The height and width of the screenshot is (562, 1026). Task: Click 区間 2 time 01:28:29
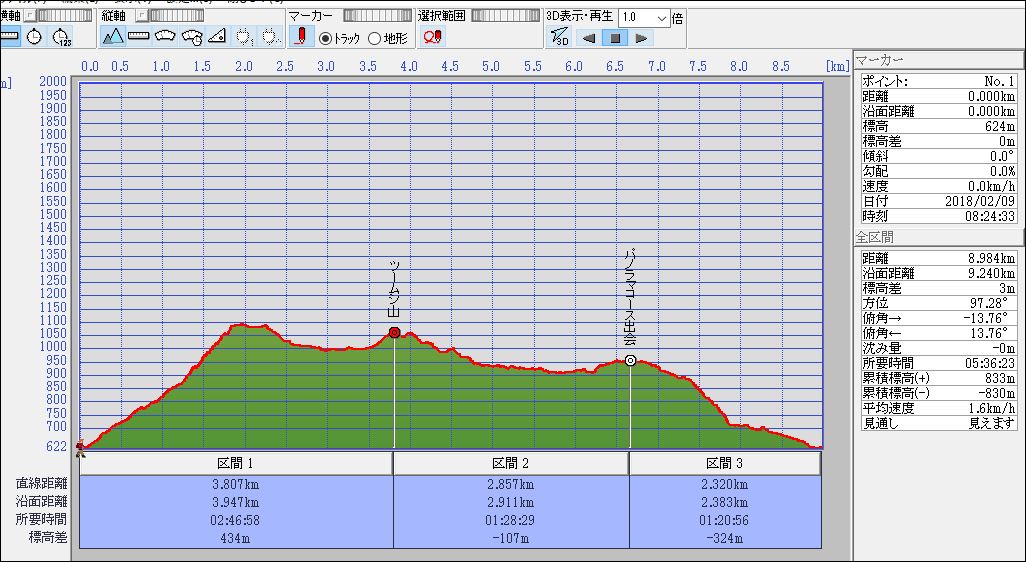(511, 520)
